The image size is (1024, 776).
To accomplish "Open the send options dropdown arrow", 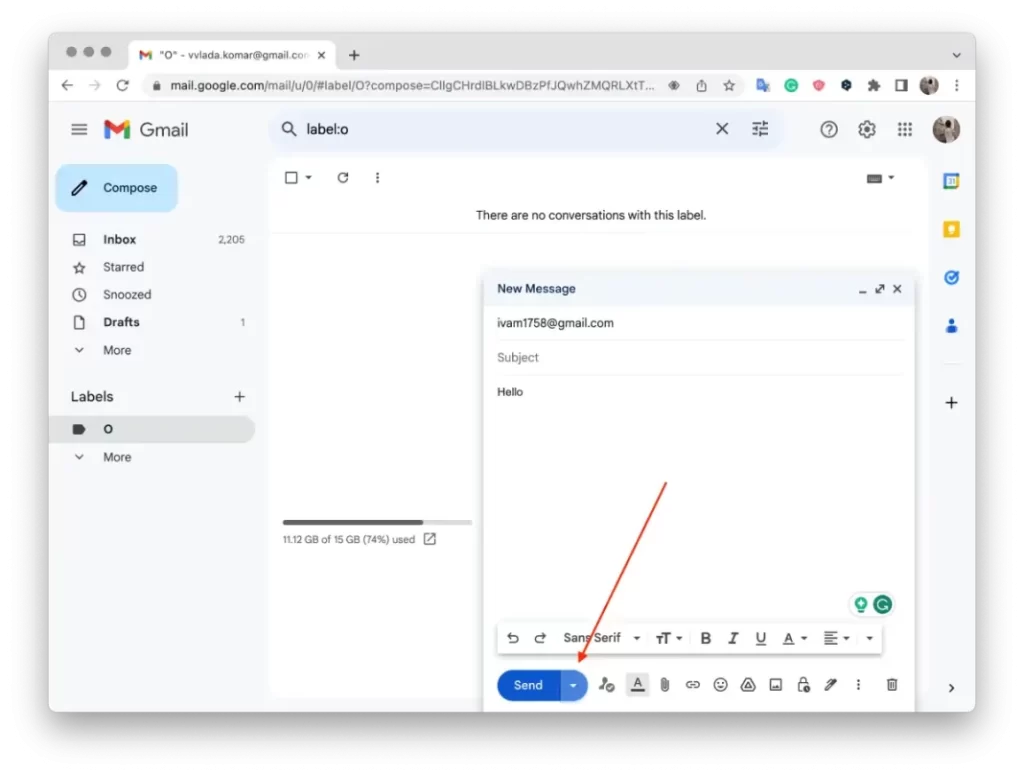I will 573,685.
